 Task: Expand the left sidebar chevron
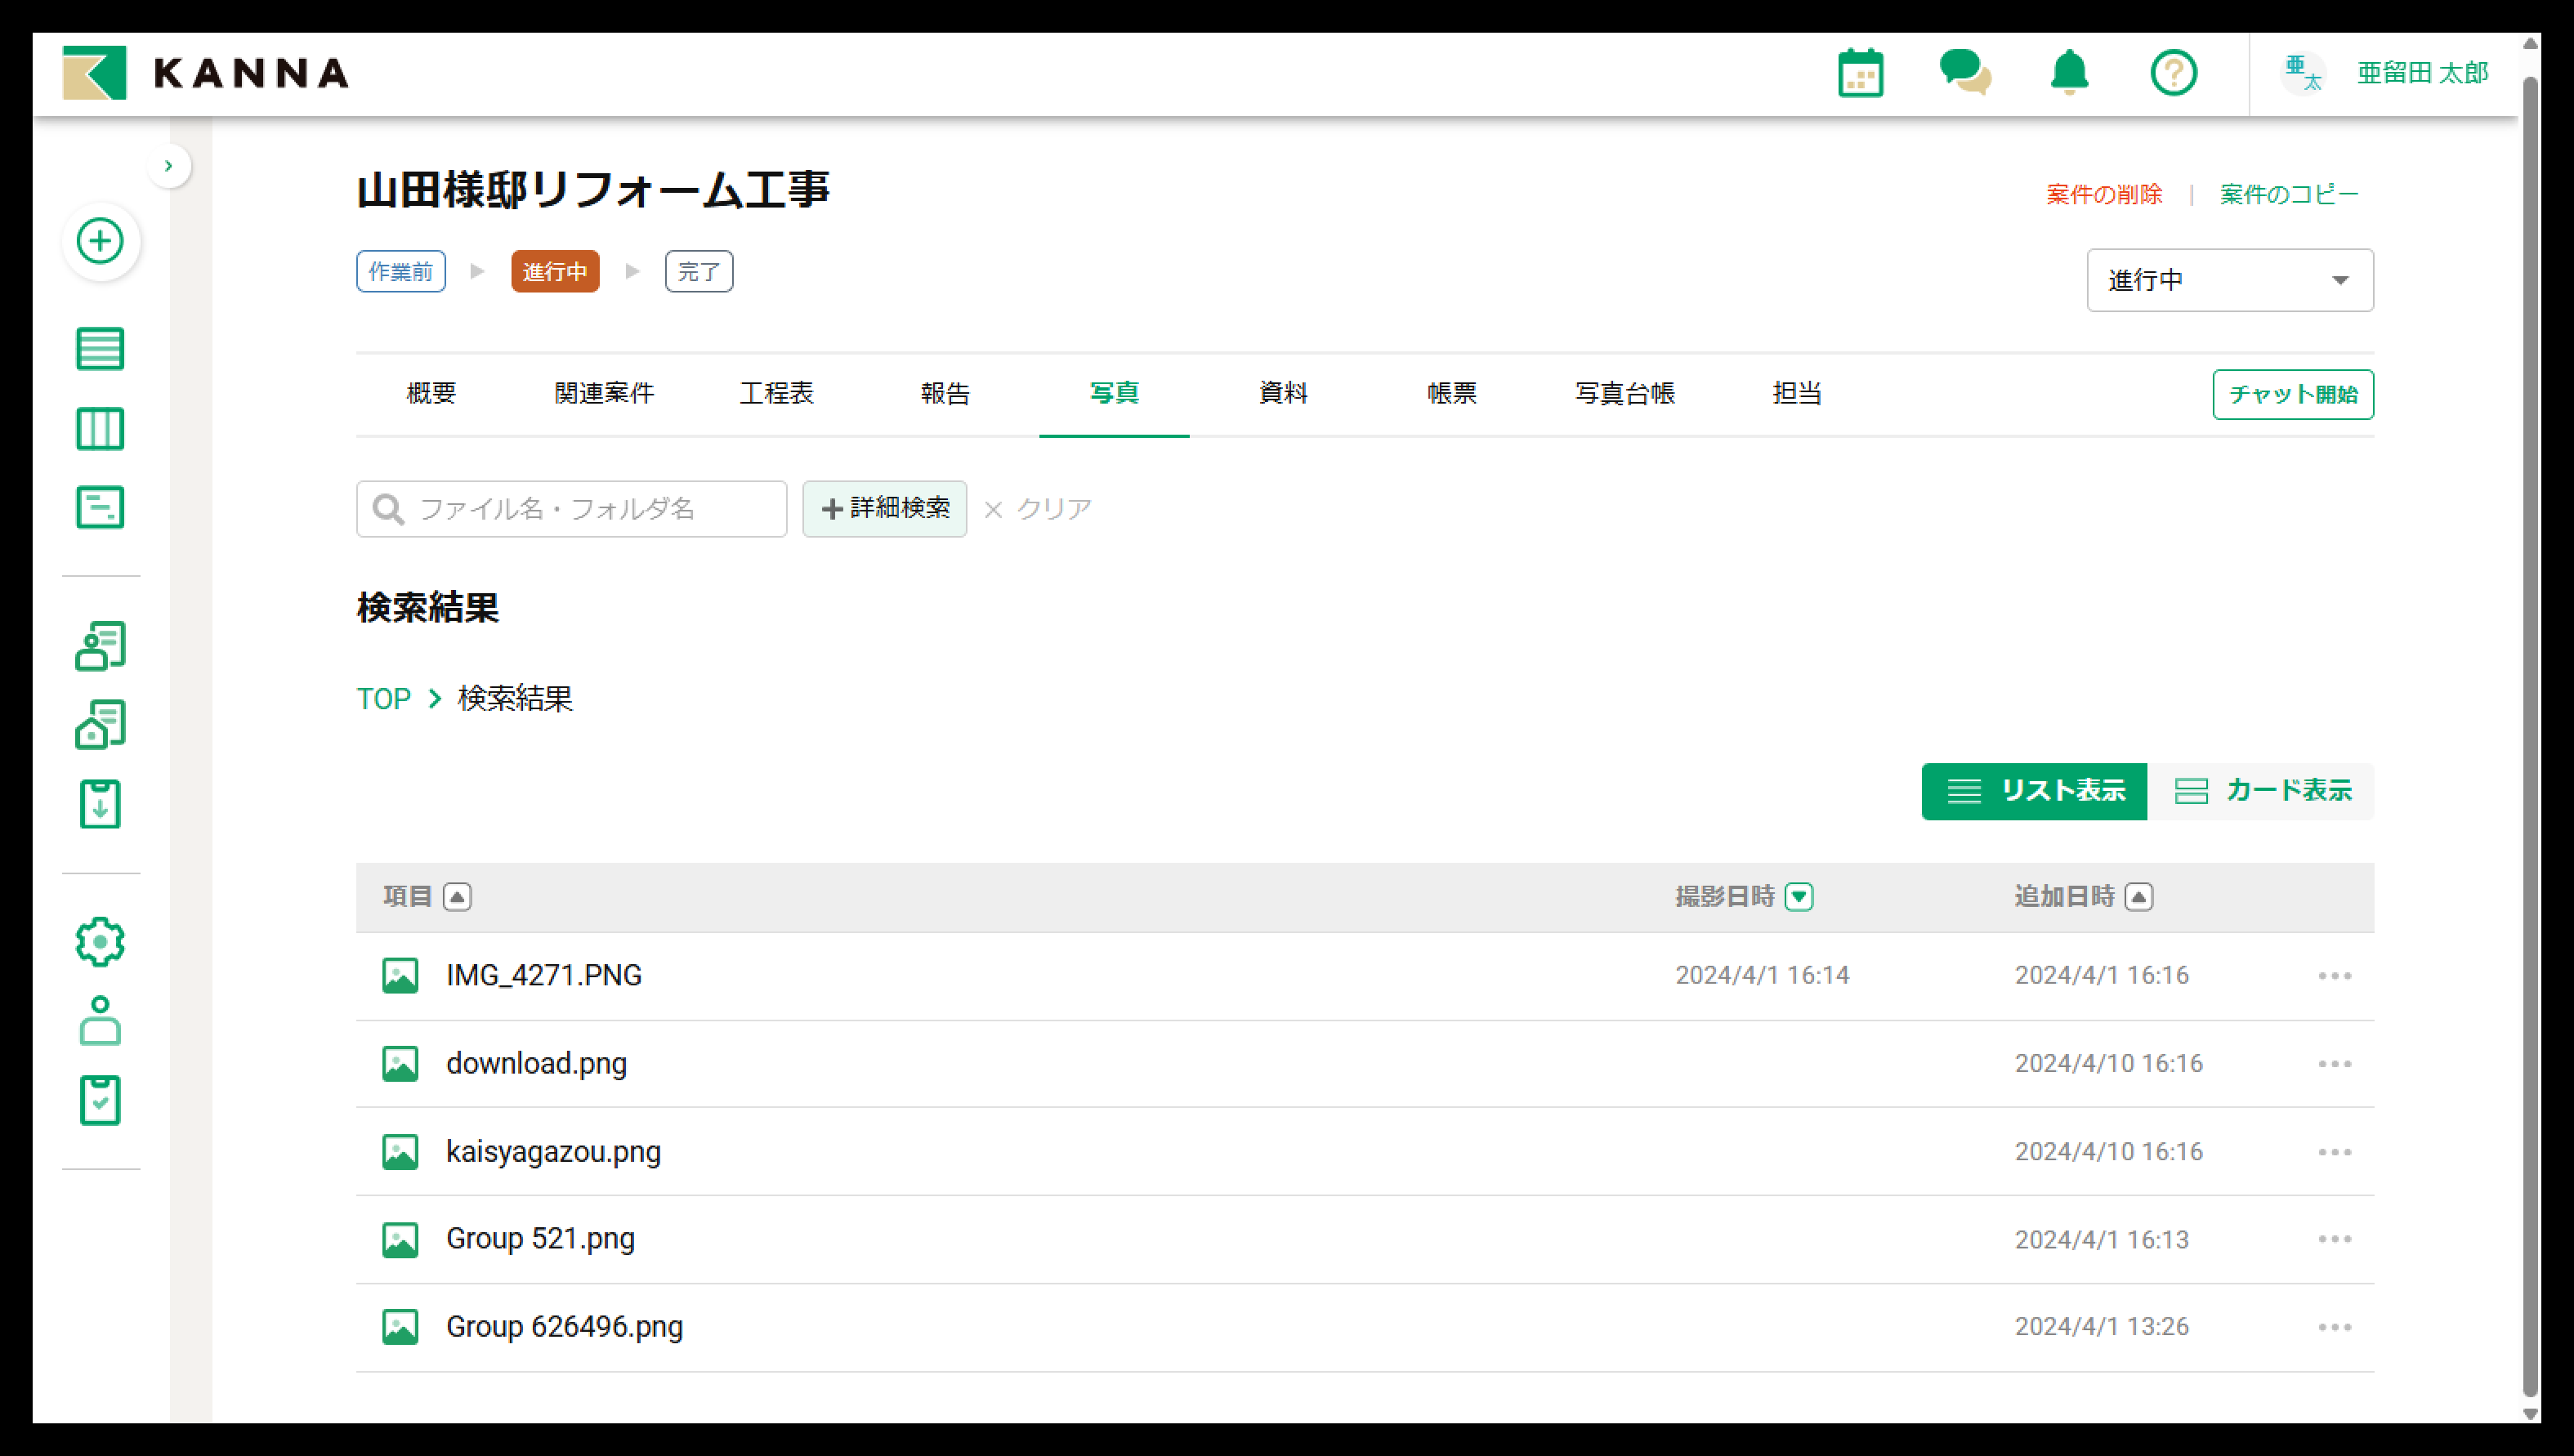169,166
